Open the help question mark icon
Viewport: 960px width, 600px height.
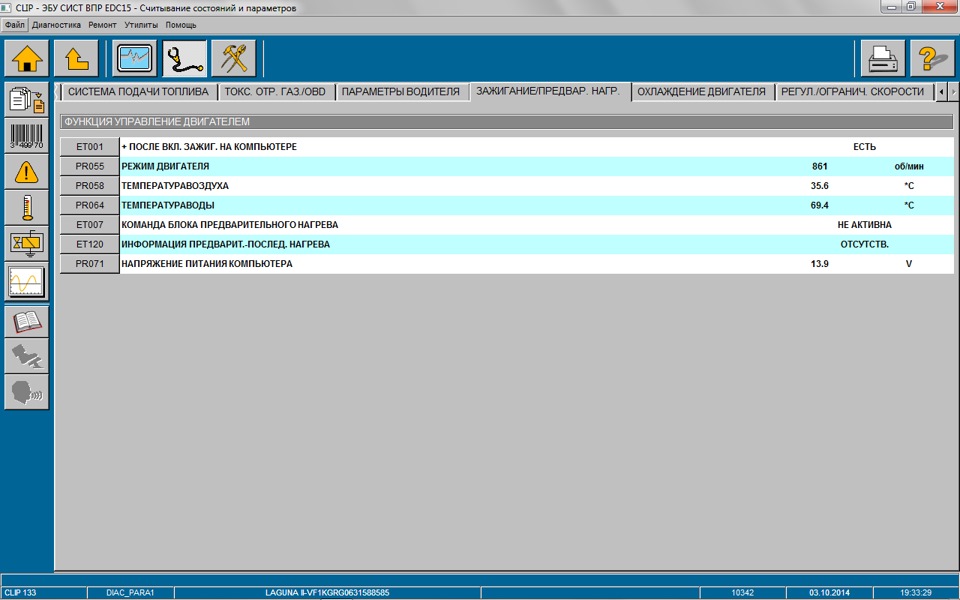pyautogui.click(x=932, y=59)
